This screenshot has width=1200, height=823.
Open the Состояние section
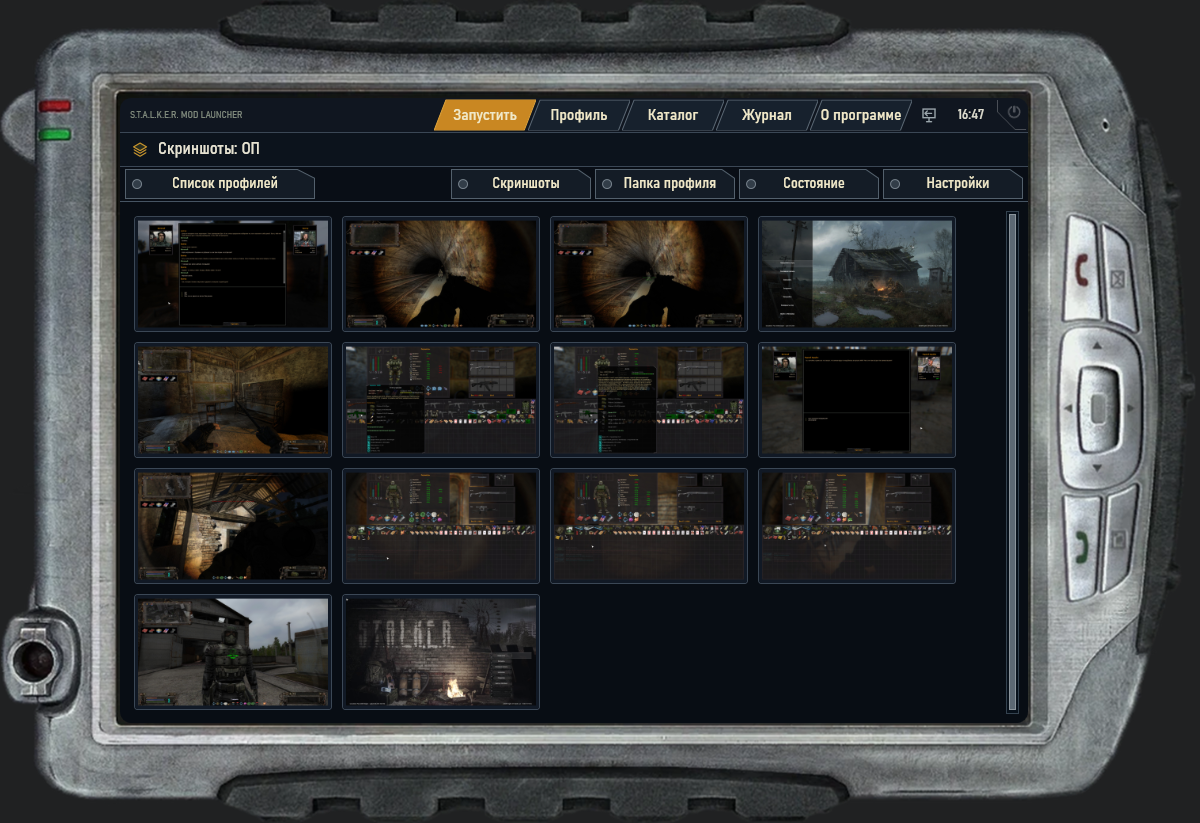[809, 184]
